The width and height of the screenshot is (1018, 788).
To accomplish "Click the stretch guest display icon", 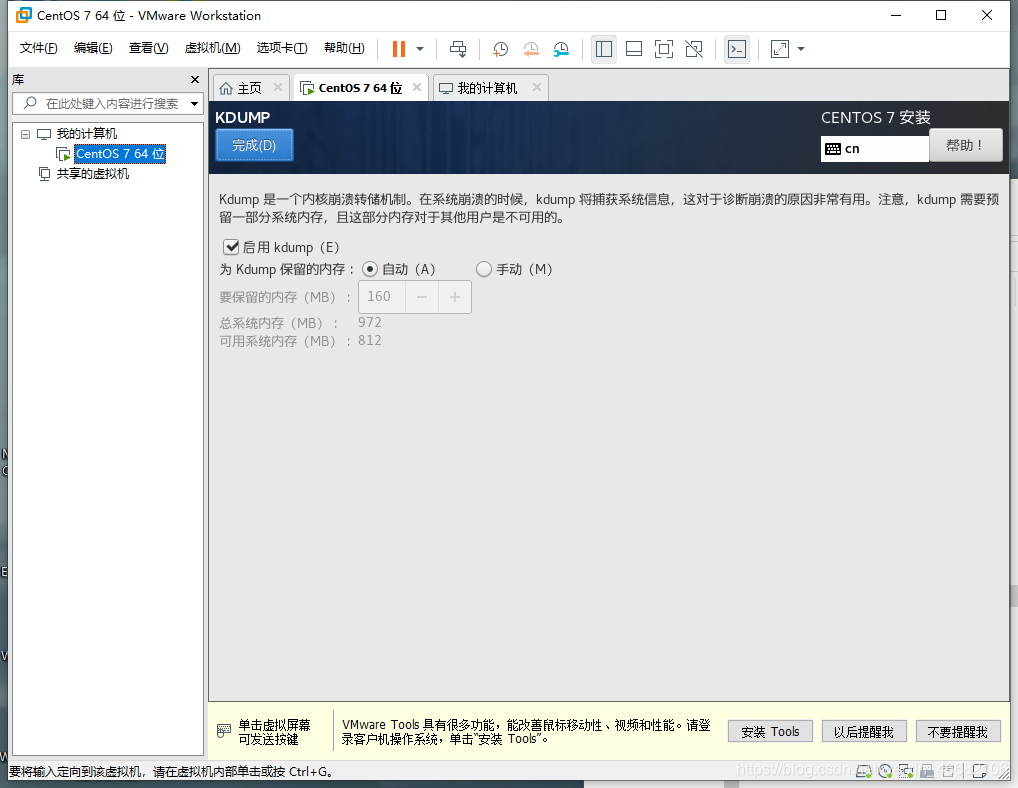I will coord(780,49).
